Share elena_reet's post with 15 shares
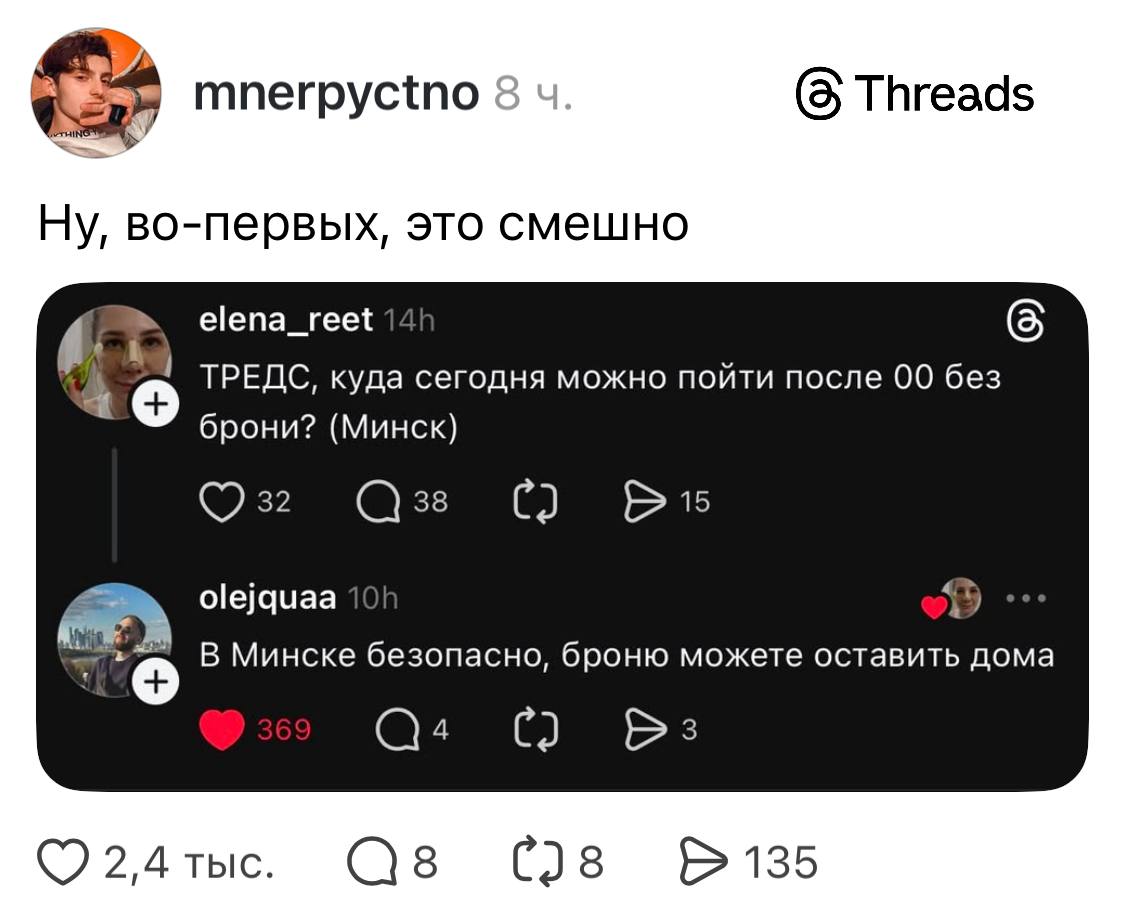Viewport: 1125px width, 923px height. coord(641,502)
